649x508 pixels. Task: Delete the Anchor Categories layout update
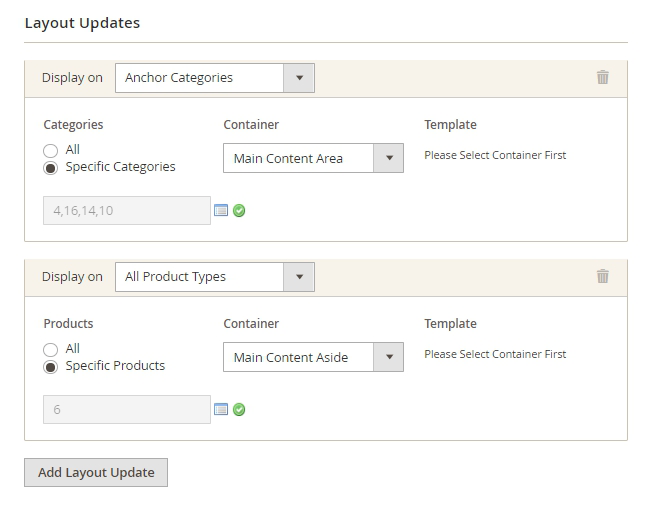603,77
